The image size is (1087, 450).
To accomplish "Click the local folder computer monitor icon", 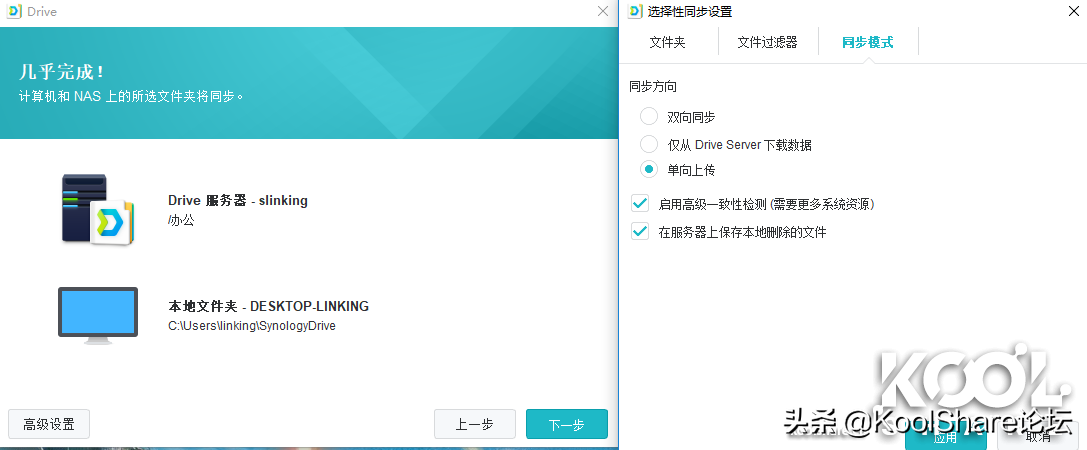I will [x=97, y=315].
